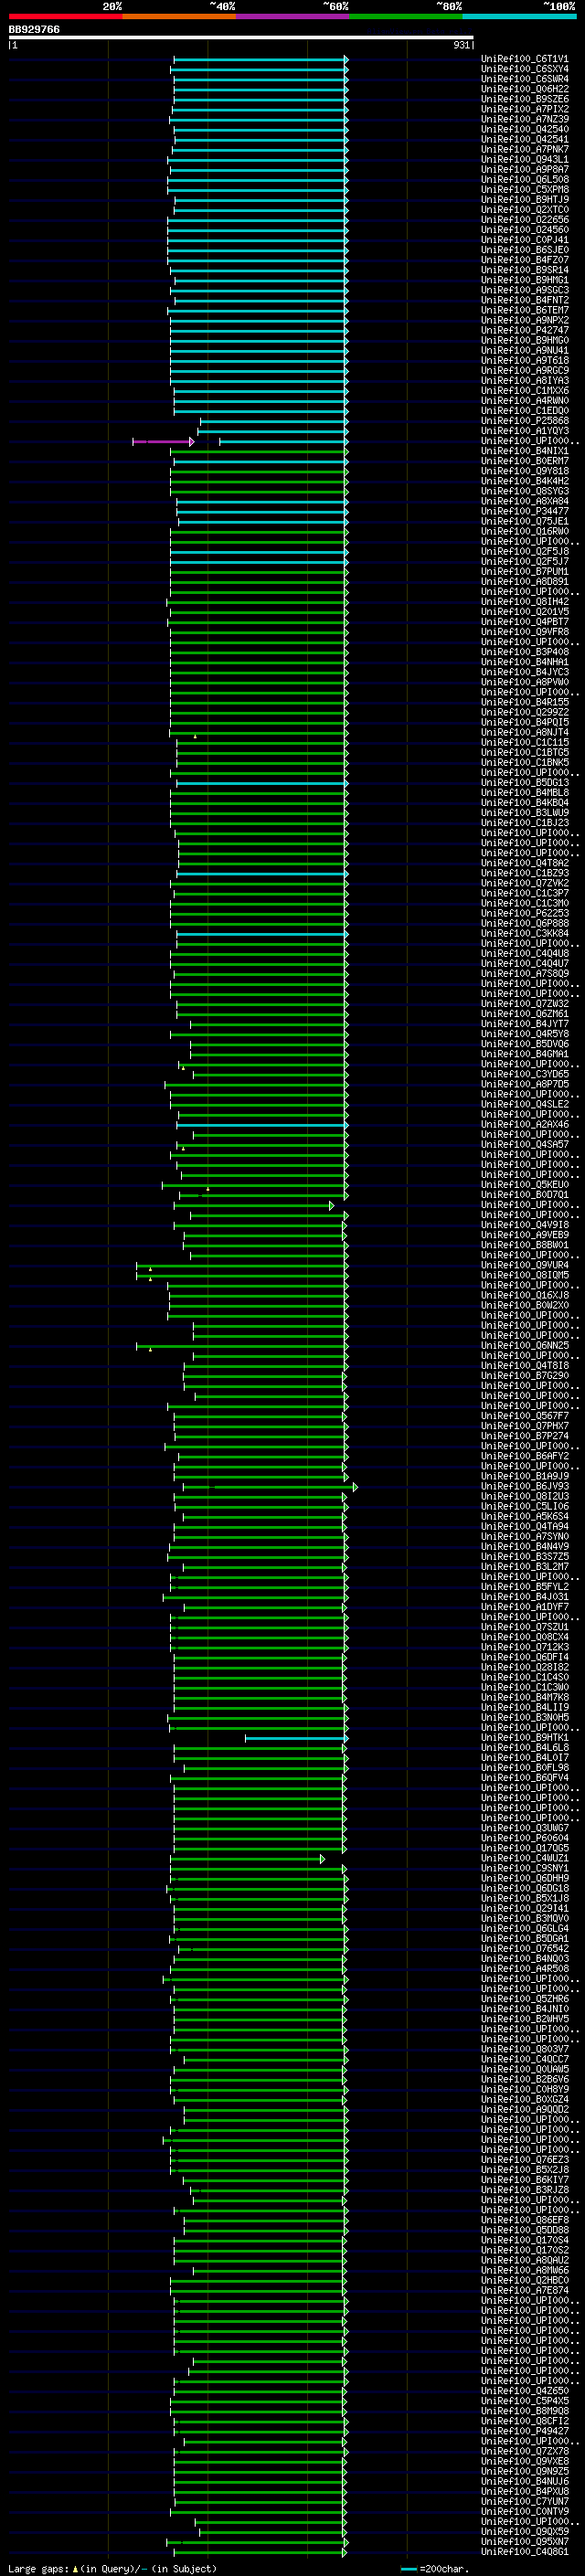Select label UniRef100_Q5KEU0
585x2576 pixels.
click(x=524, y=1185)
